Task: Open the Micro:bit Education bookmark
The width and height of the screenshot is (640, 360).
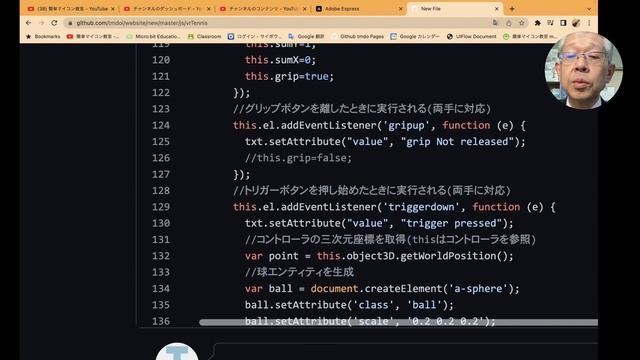Action: point(153,36)
